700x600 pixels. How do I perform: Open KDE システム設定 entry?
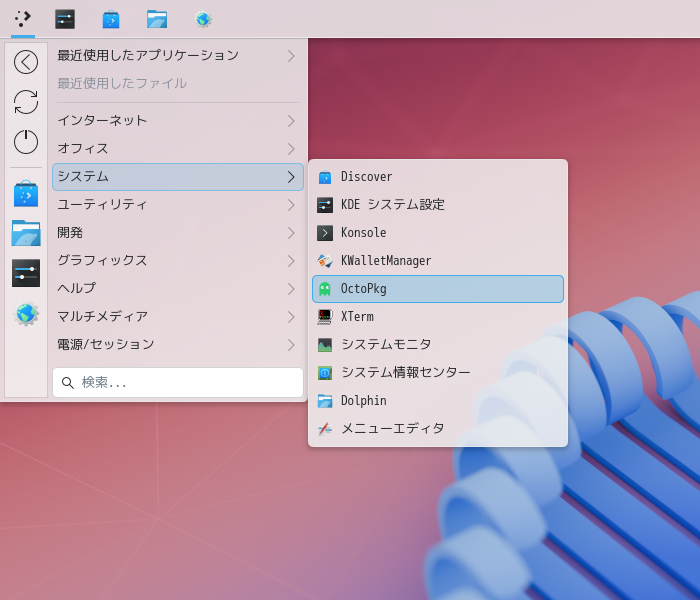point(438,205)
